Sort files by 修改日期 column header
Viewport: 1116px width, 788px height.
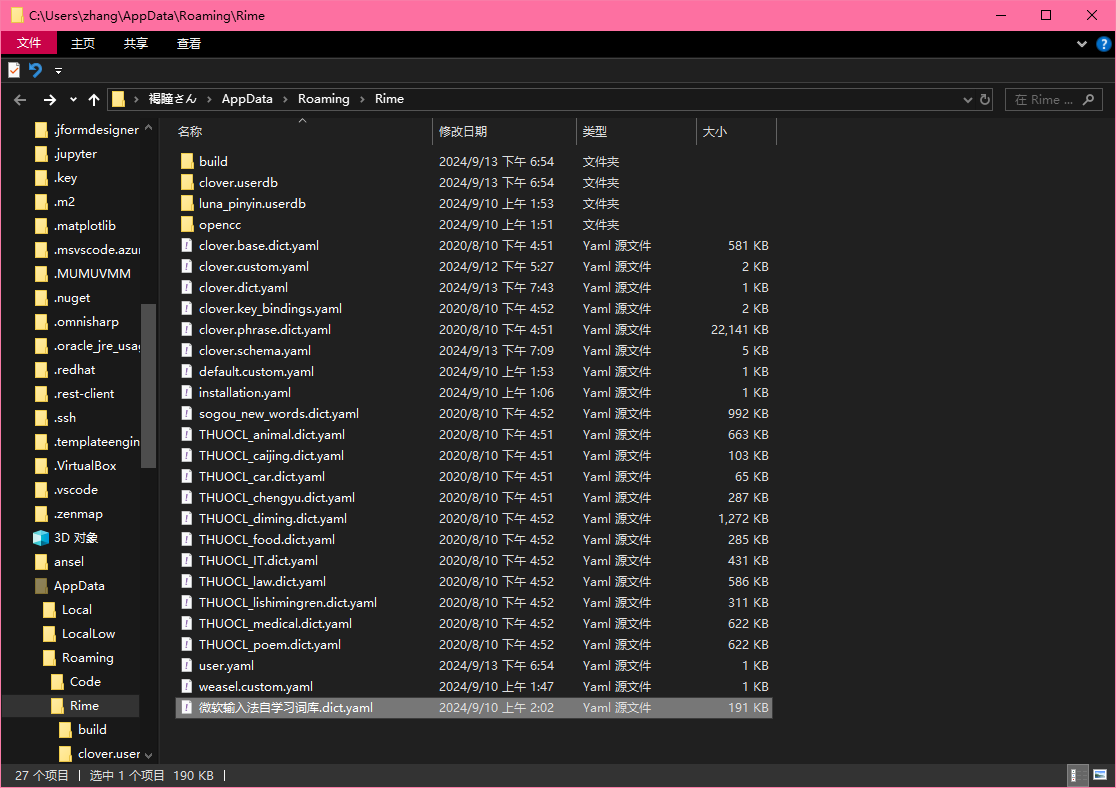tap(463, 131)
